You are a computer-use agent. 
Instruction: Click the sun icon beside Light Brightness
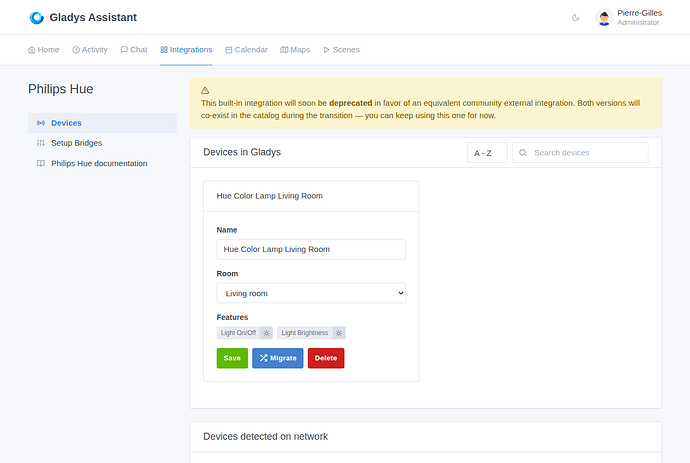338,333
